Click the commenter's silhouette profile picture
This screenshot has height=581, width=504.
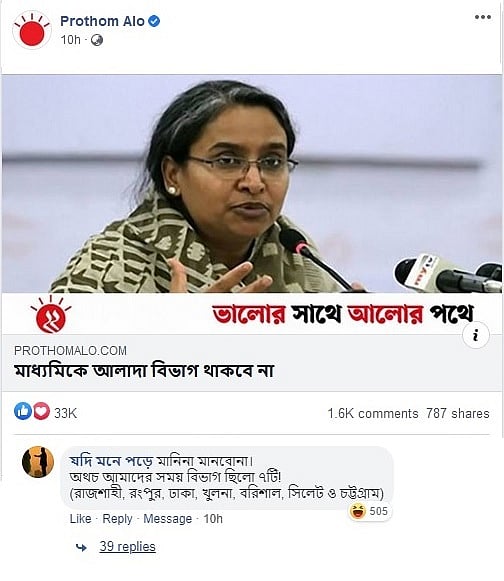pyautogui.click(x=38, y=462)
